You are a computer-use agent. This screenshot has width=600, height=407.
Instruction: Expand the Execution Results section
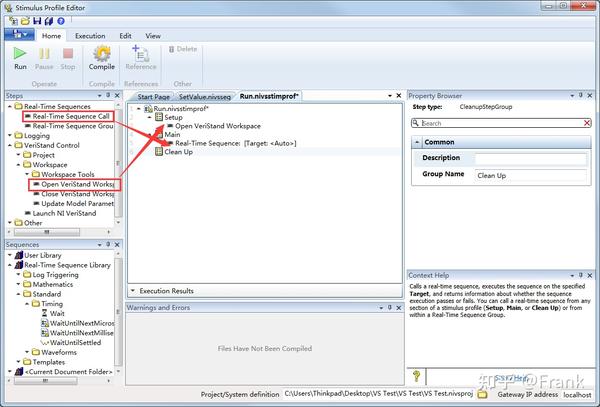click(x=133, y=291)
